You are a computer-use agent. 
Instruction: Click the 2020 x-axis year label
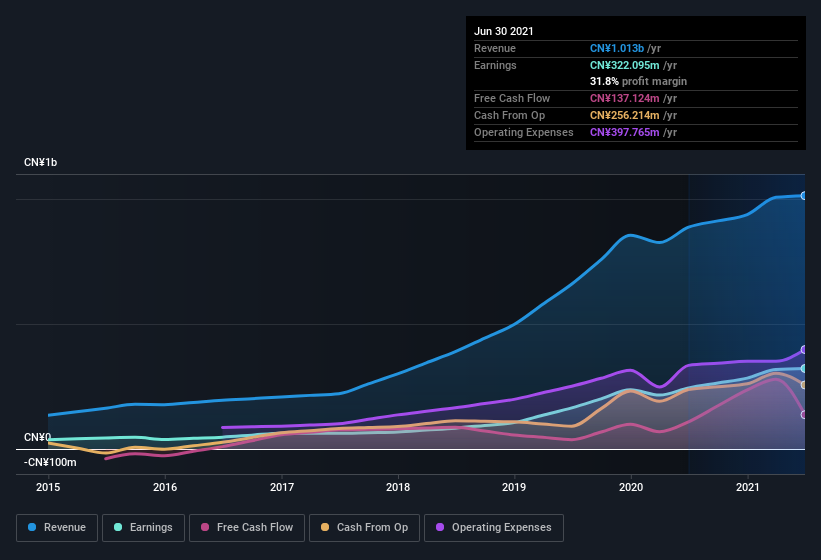[631, 487]
